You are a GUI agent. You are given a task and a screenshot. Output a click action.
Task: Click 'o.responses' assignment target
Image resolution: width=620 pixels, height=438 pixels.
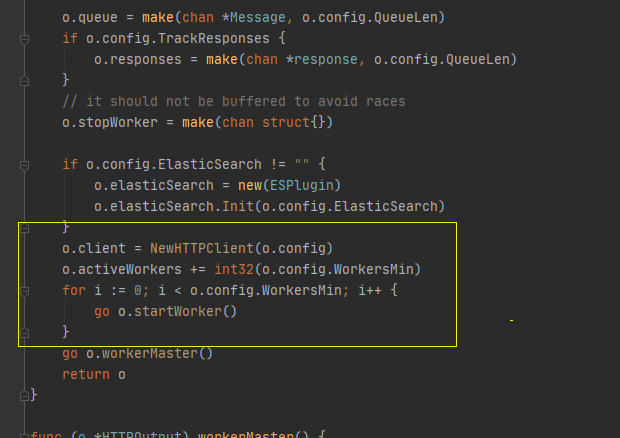138,60
